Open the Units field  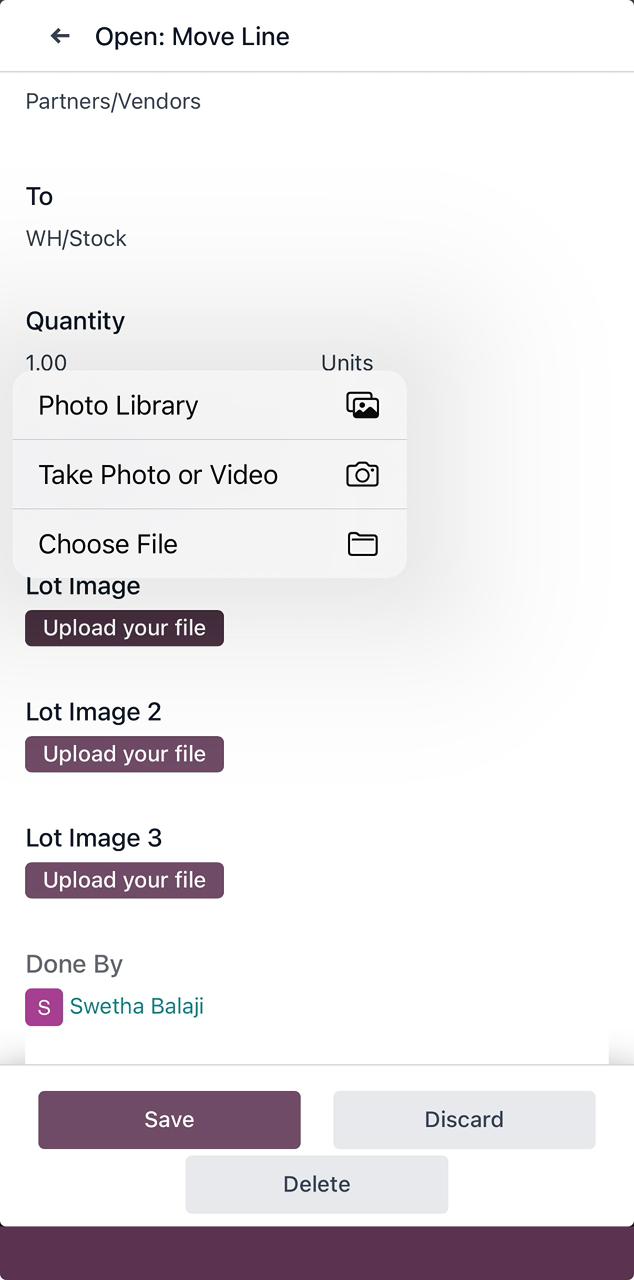coord(347,362)
